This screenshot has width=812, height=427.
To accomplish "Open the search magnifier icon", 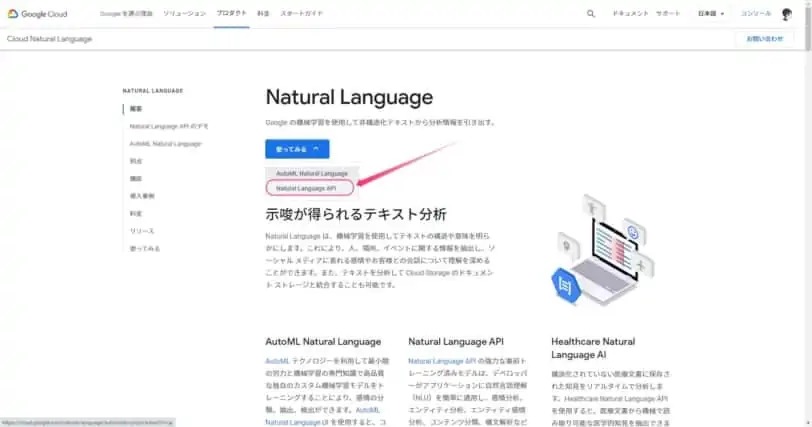I will tap(591, 14).
